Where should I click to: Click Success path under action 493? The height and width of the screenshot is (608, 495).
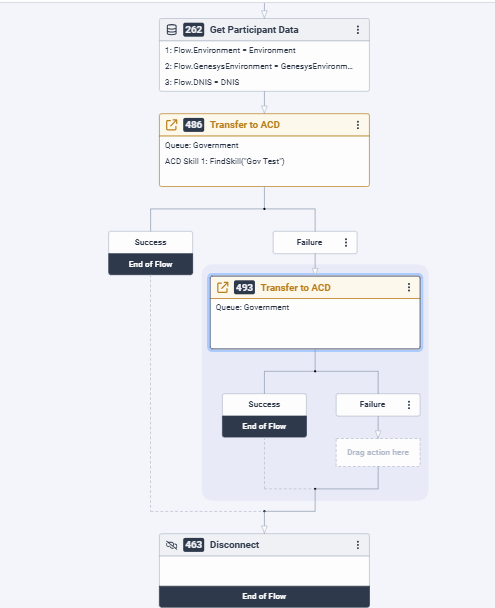264,404
